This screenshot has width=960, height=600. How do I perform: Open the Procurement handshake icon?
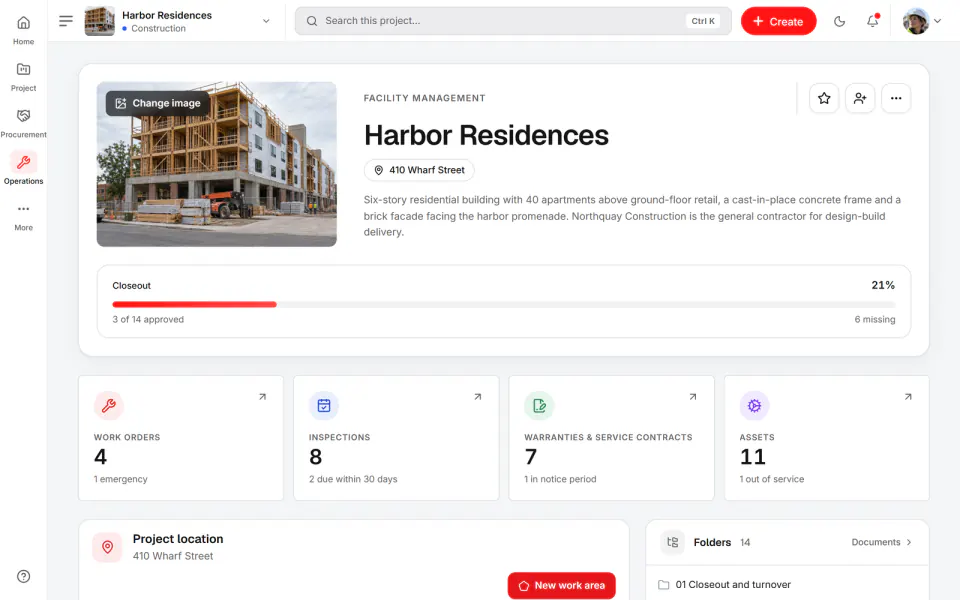click(23, 116)
